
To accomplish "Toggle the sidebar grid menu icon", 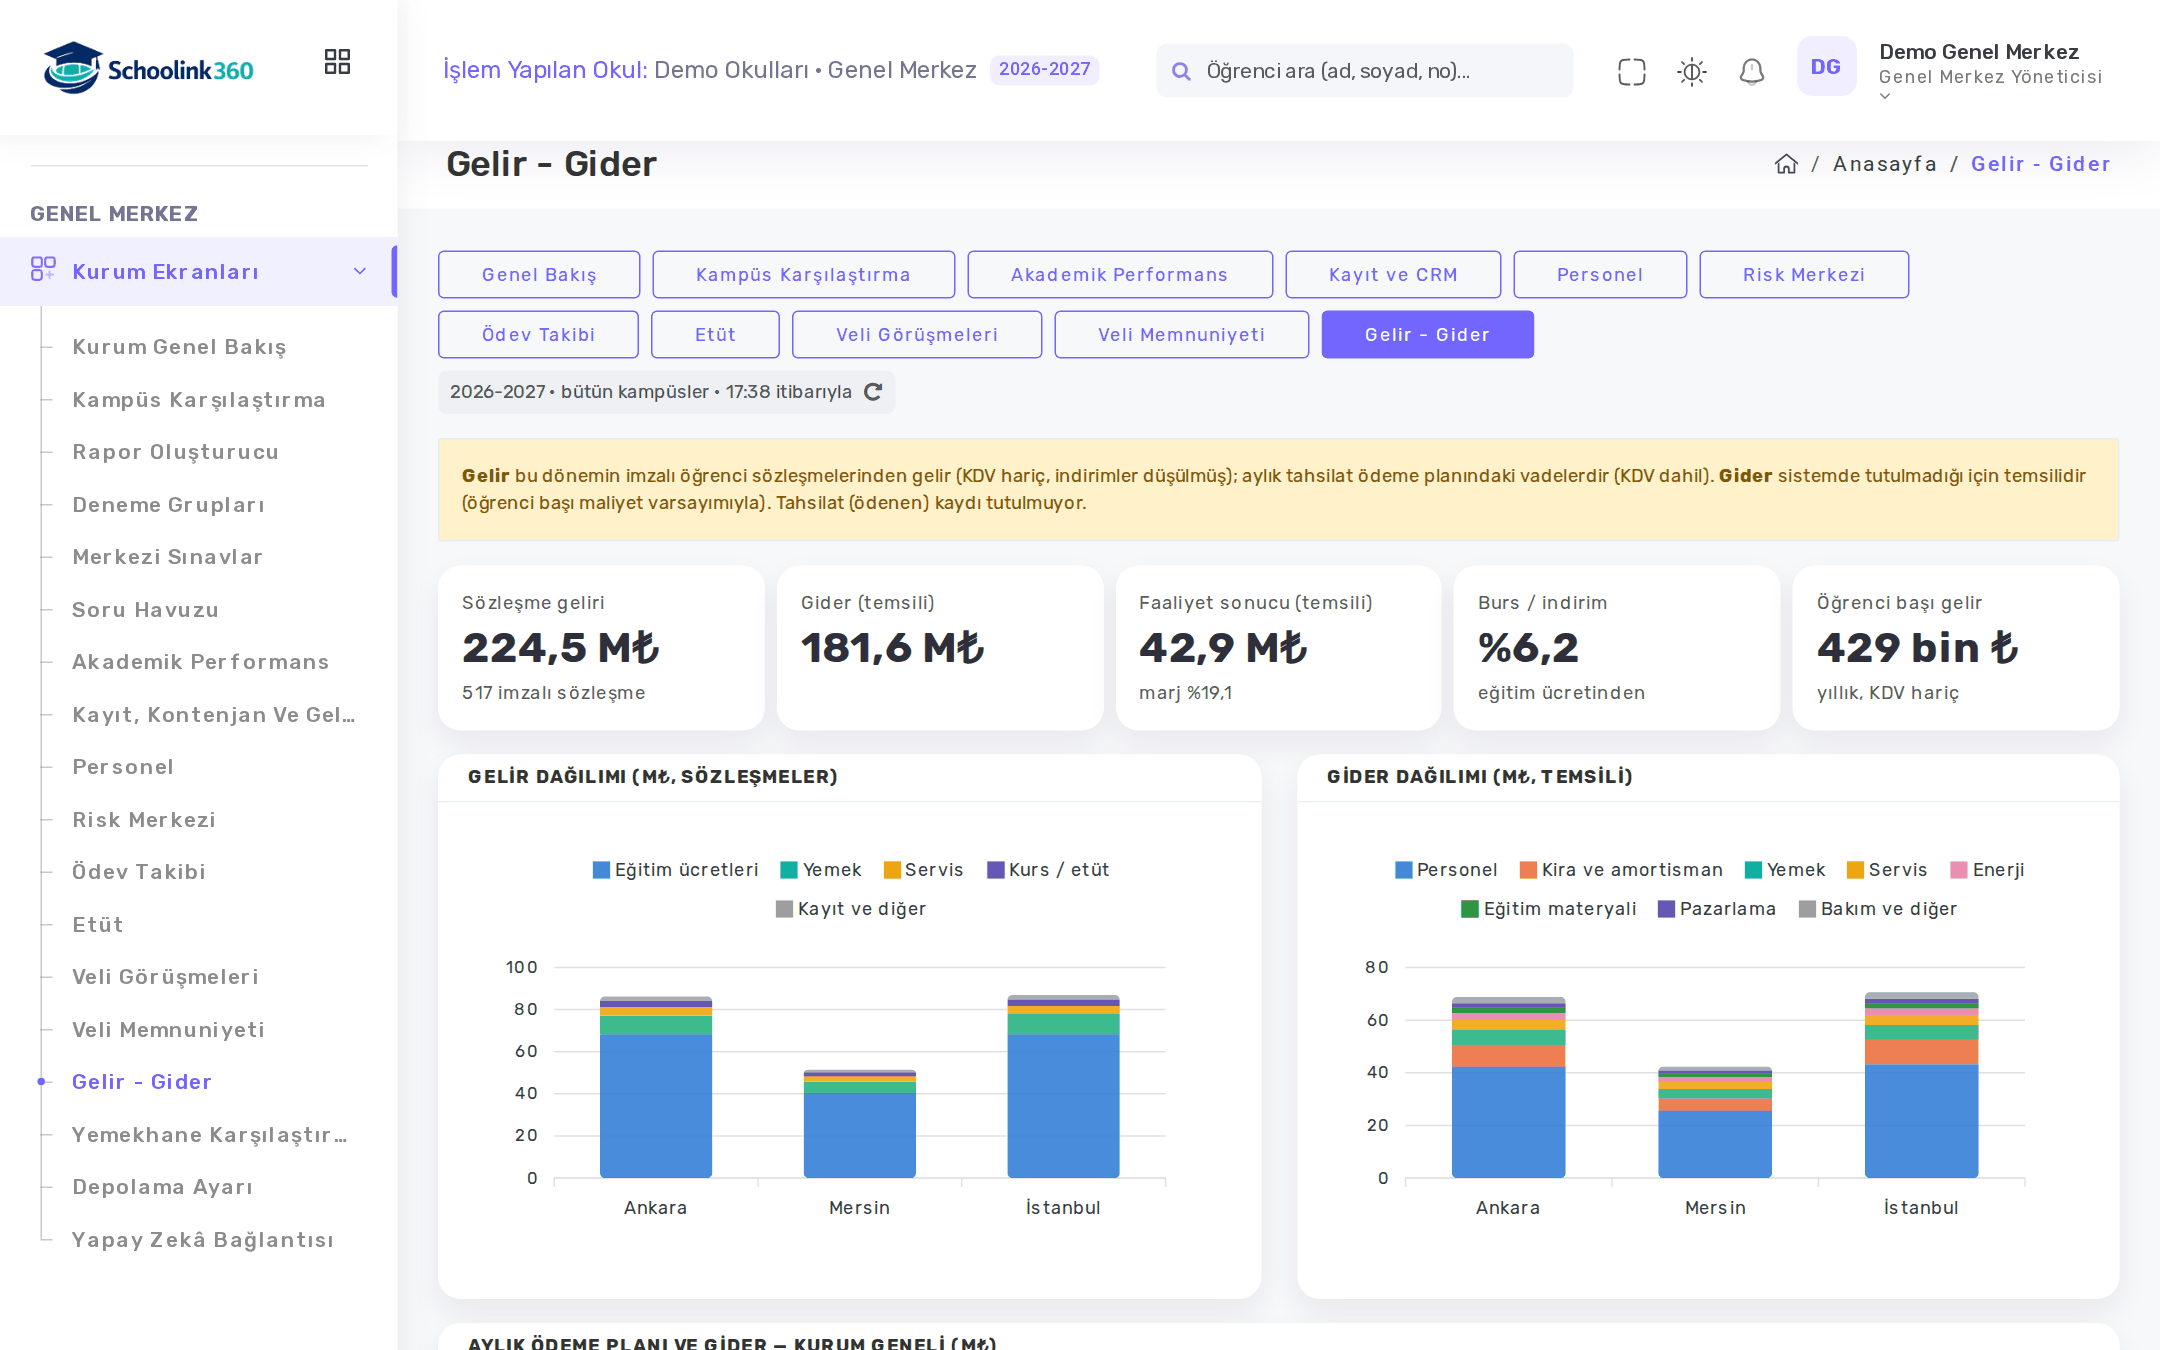I will (x=337, y=62).
